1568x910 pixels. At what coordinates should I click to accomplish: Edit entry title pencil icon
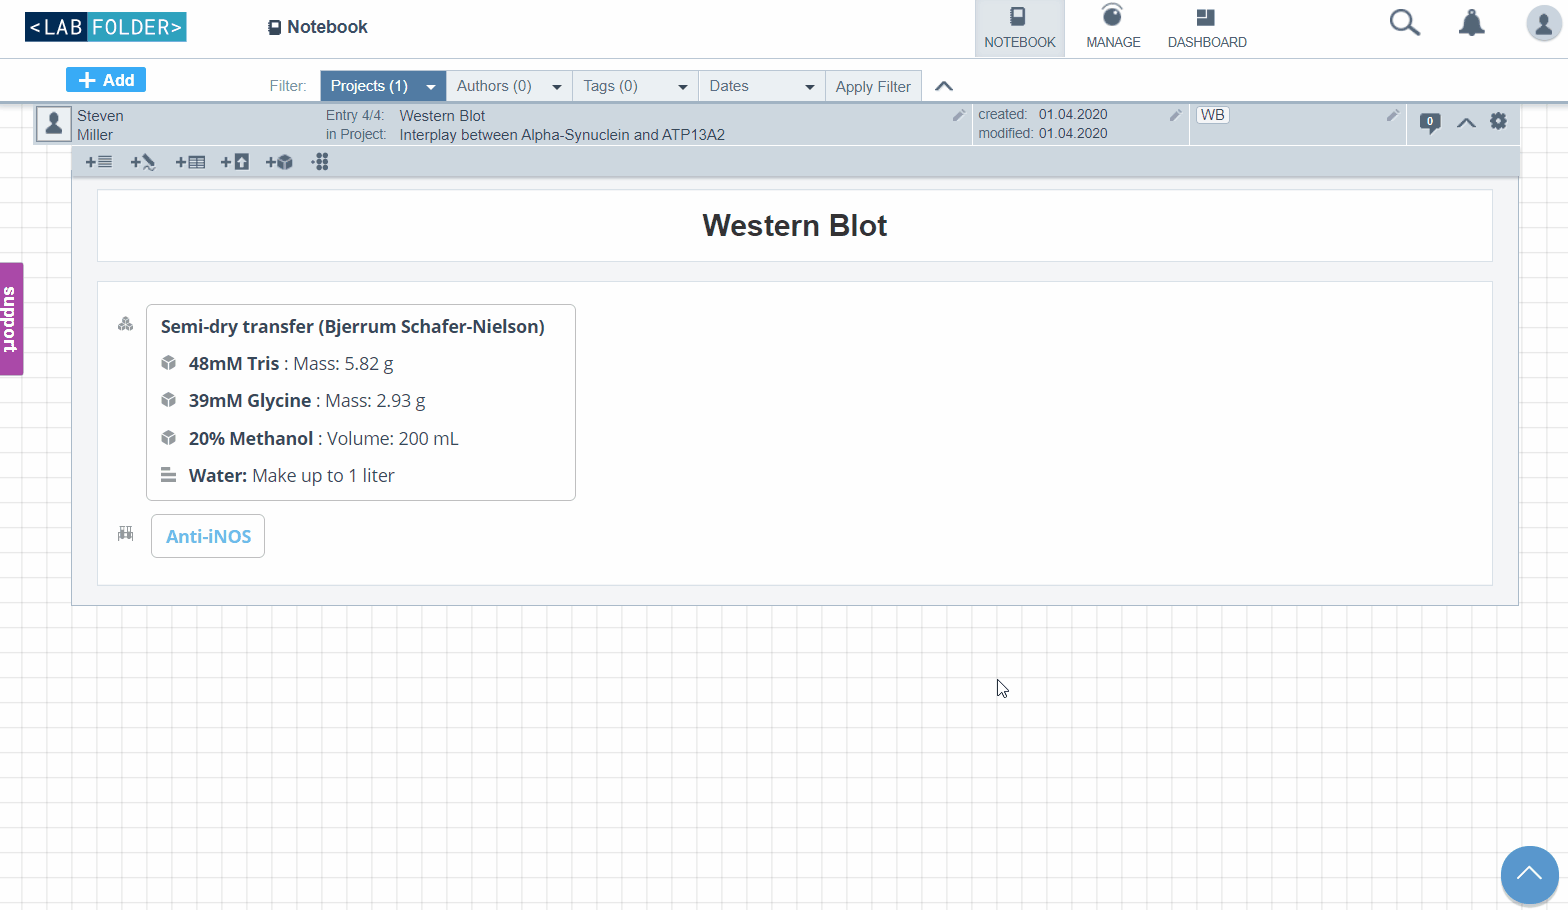(x=958, y=115)
